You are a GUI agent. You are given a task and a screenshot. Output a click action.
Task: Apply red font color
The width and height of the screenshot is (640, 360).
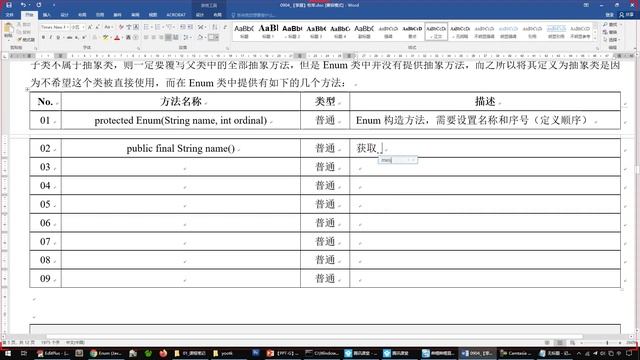point(117,38)
